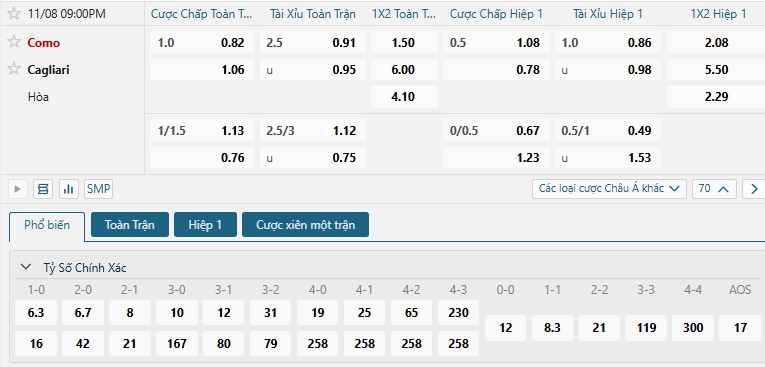Switch to the Toàn Trận tab
Image resolution: width=765 pixels, height=367 pixels.
click(130, 224)
